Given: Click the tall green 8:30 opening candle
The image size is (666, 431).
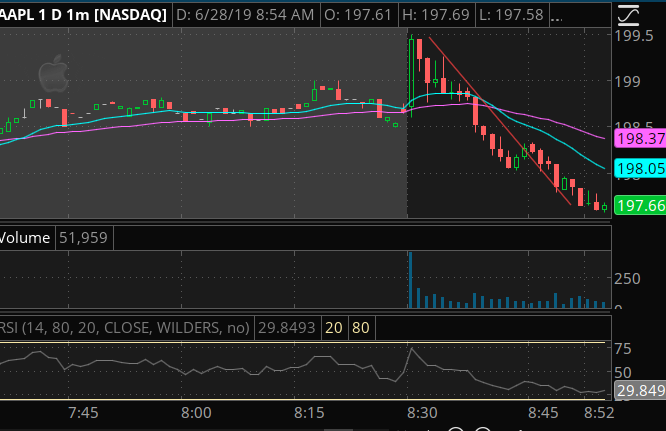Looking at the screenshot, I should coord(412,73).
